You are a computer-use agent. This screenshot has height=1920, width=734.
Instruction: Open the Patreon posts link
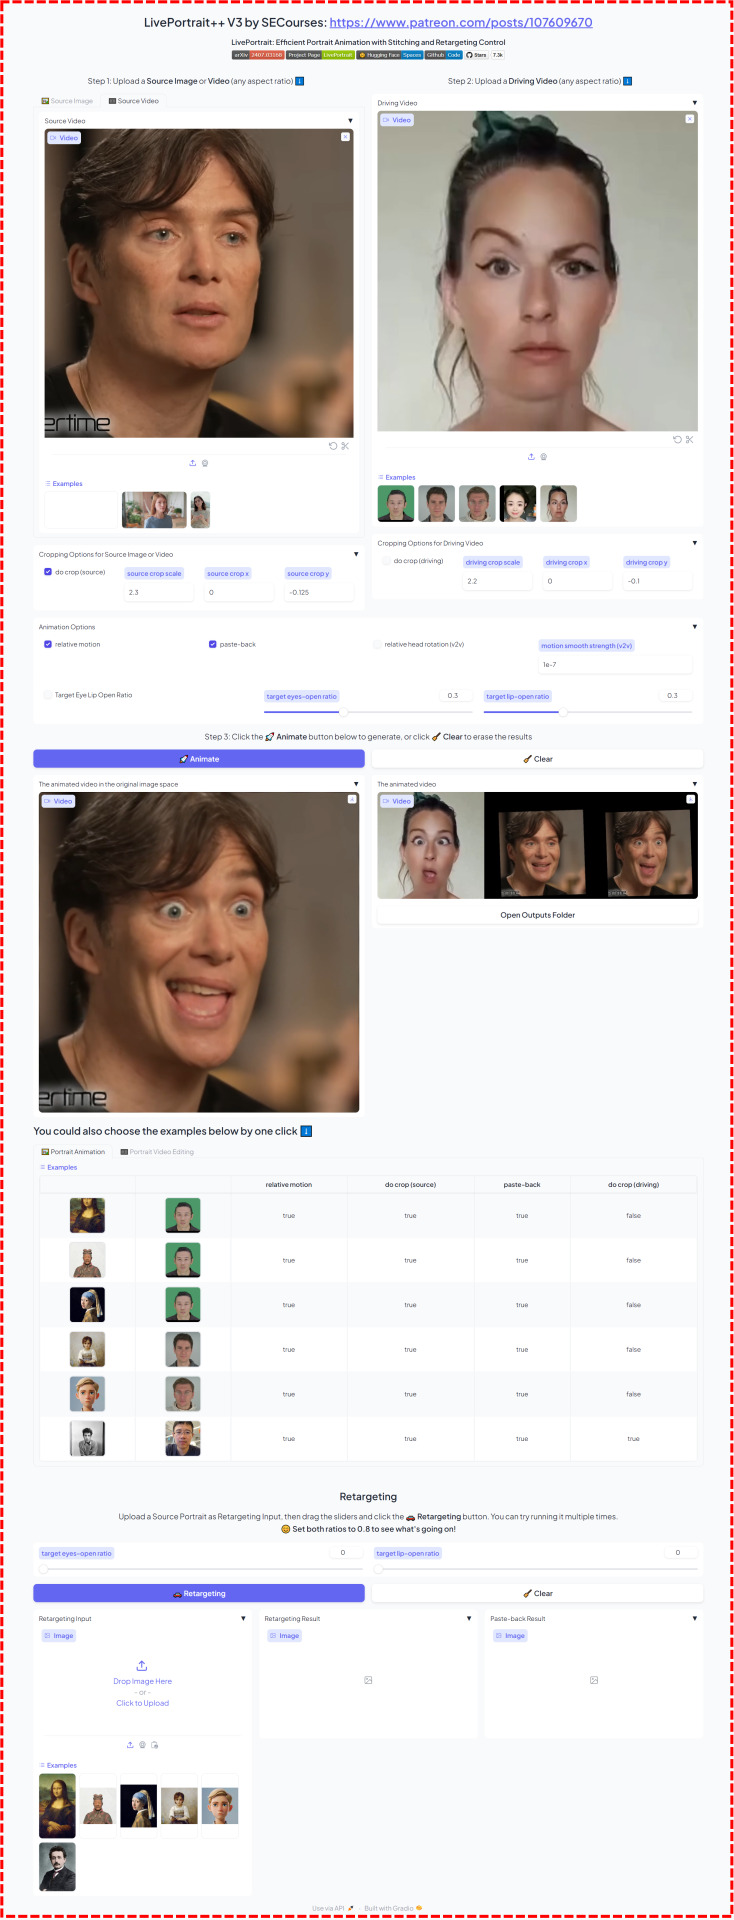tap(460, 22)
